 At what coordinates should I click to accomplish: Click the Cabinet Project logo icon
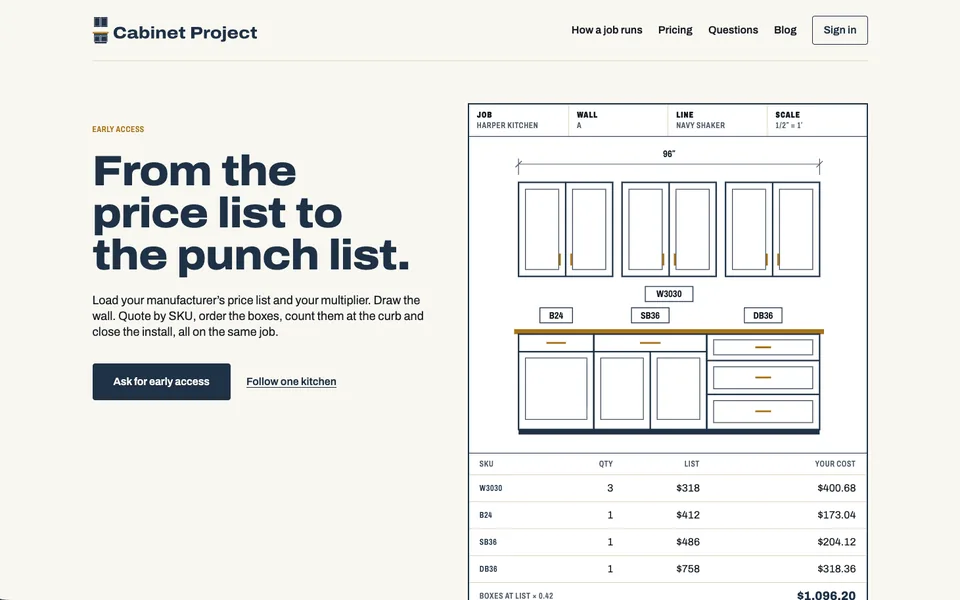pyautogui.click(x=100, y=31)
